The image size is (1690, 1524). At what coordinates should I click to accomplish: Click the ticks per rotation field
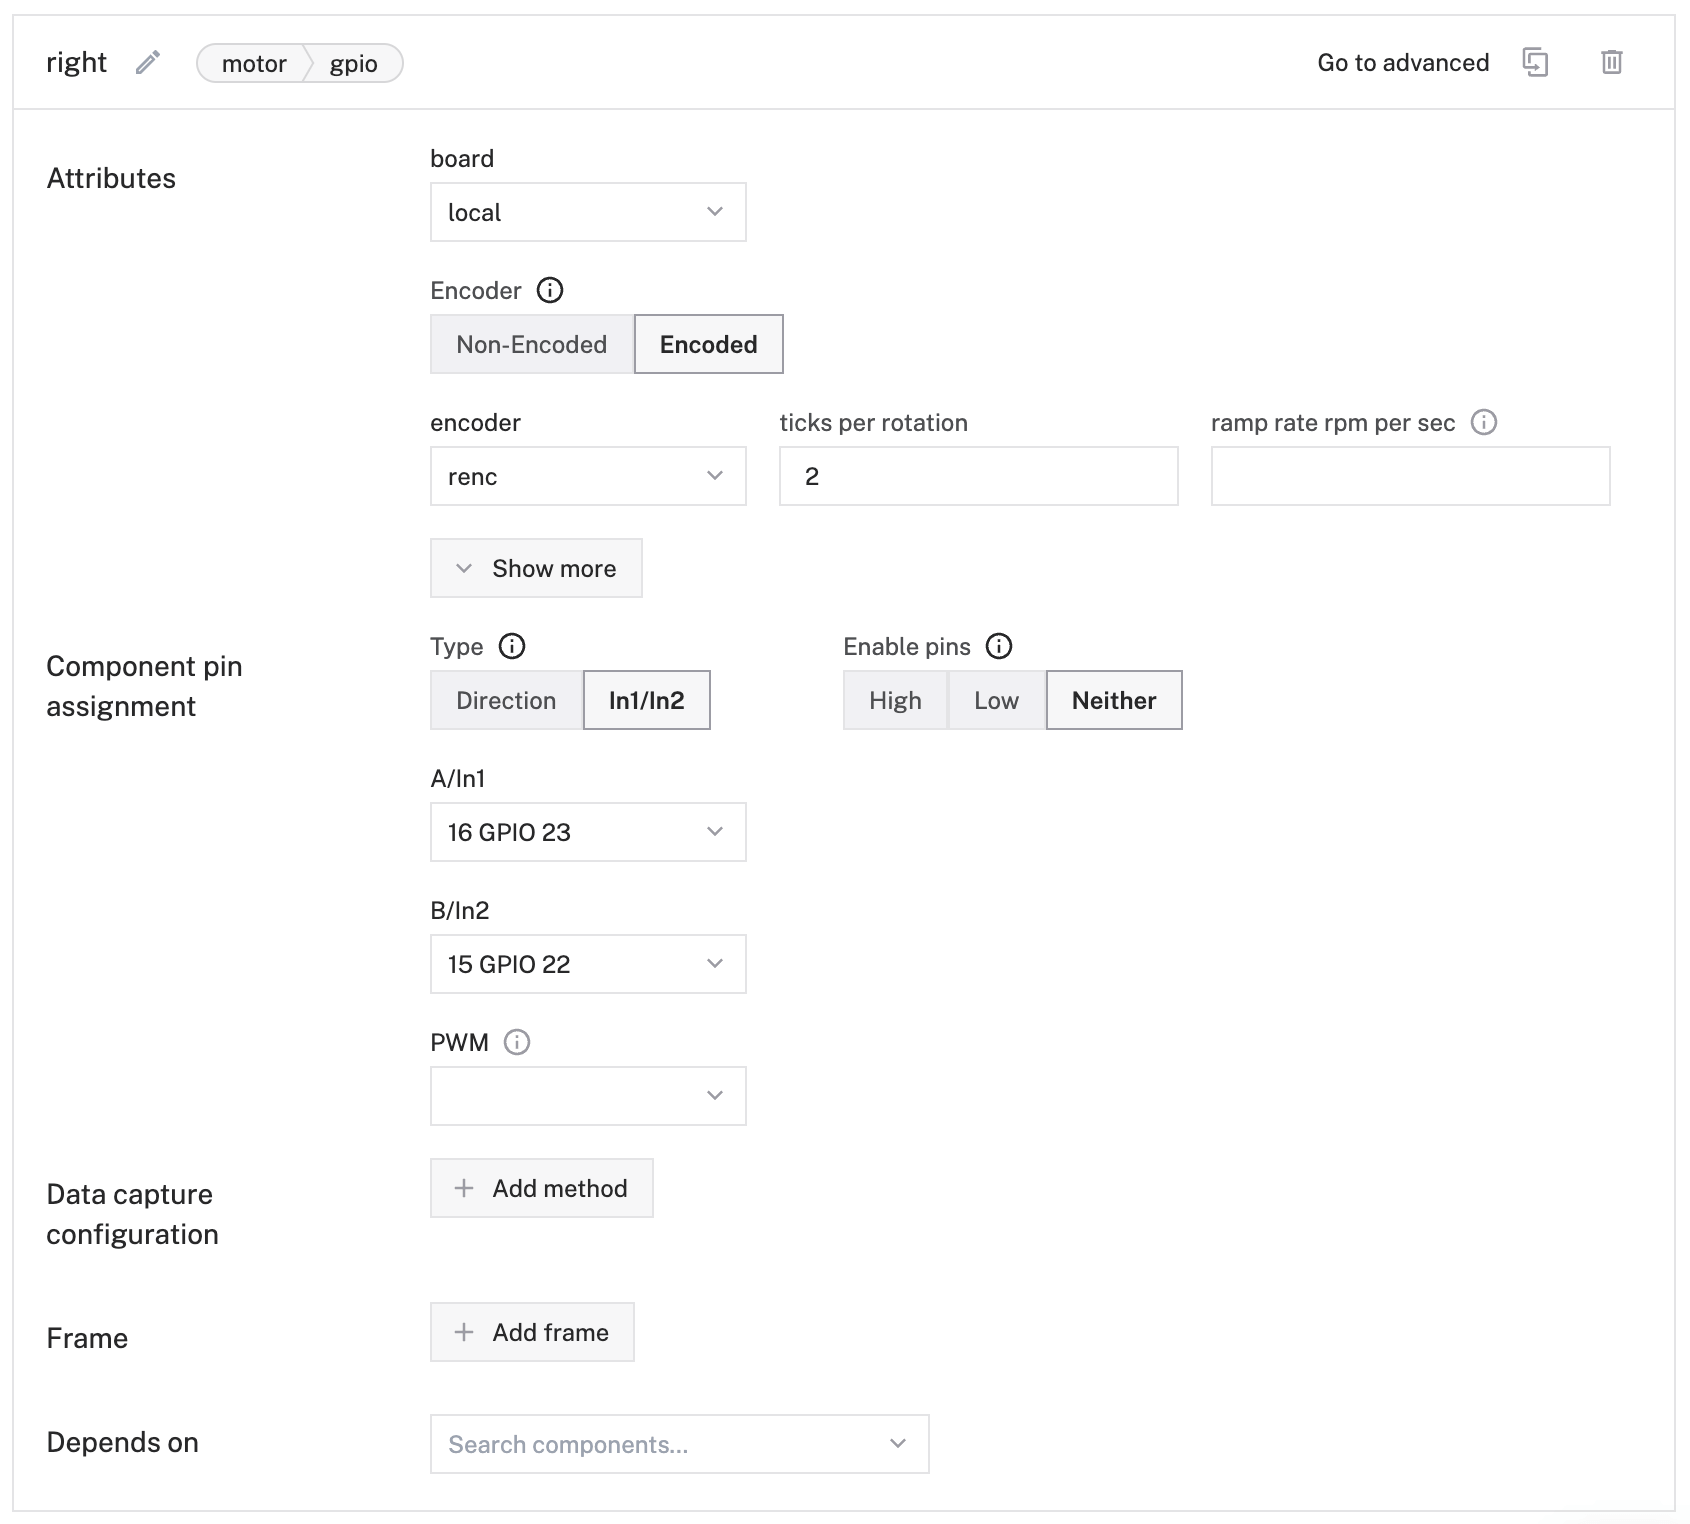click(x=978, y=476)
